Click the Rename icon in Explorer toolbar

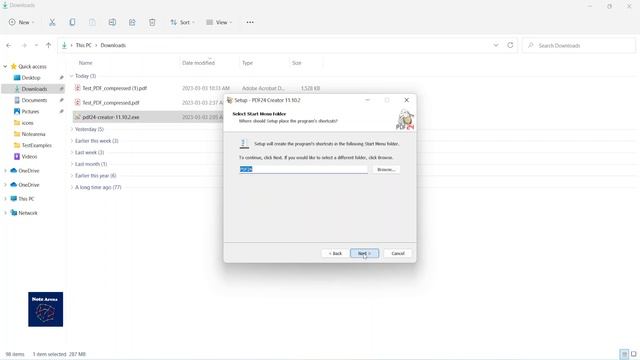click(112, 22)
